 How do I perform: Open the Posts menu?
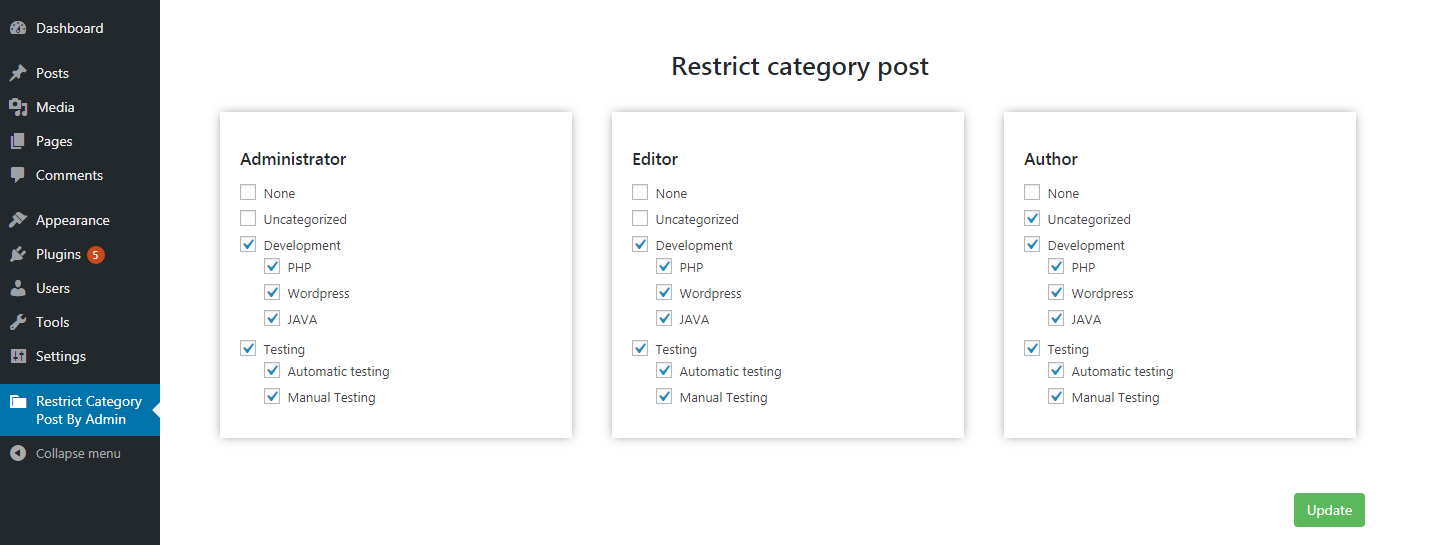tap(80, 73)
